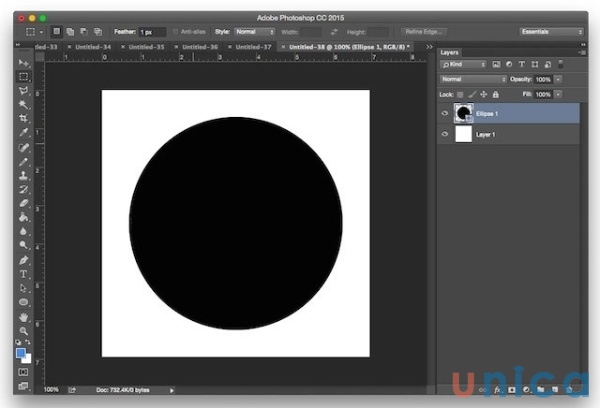Toggle shape layer filter
Image resolution: width=600 pixels, height=408 pixels.
535,64
